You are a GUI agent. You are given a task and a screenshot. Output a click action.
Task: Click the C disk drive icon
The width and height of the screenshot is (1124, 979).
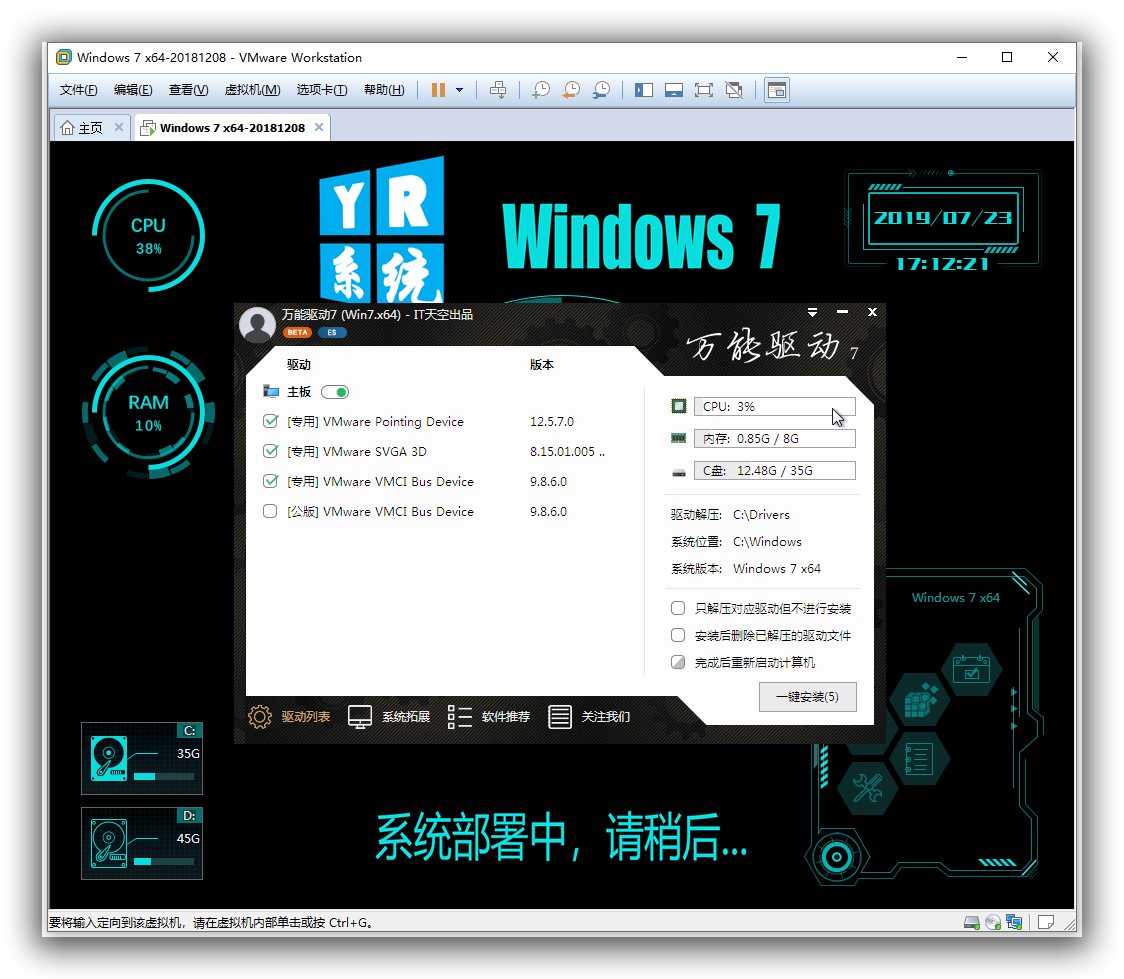pyautogui.click(x=678, y=472)
